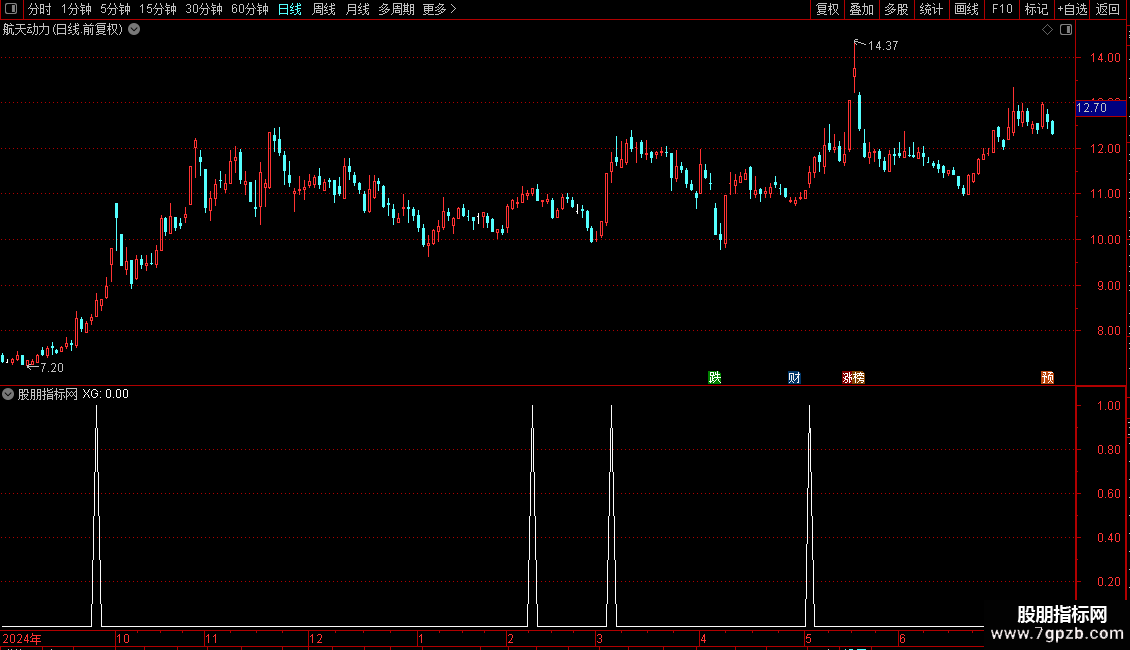Click the 2024年 date axis label
1130x650 pixels.
tap(22, 639)
